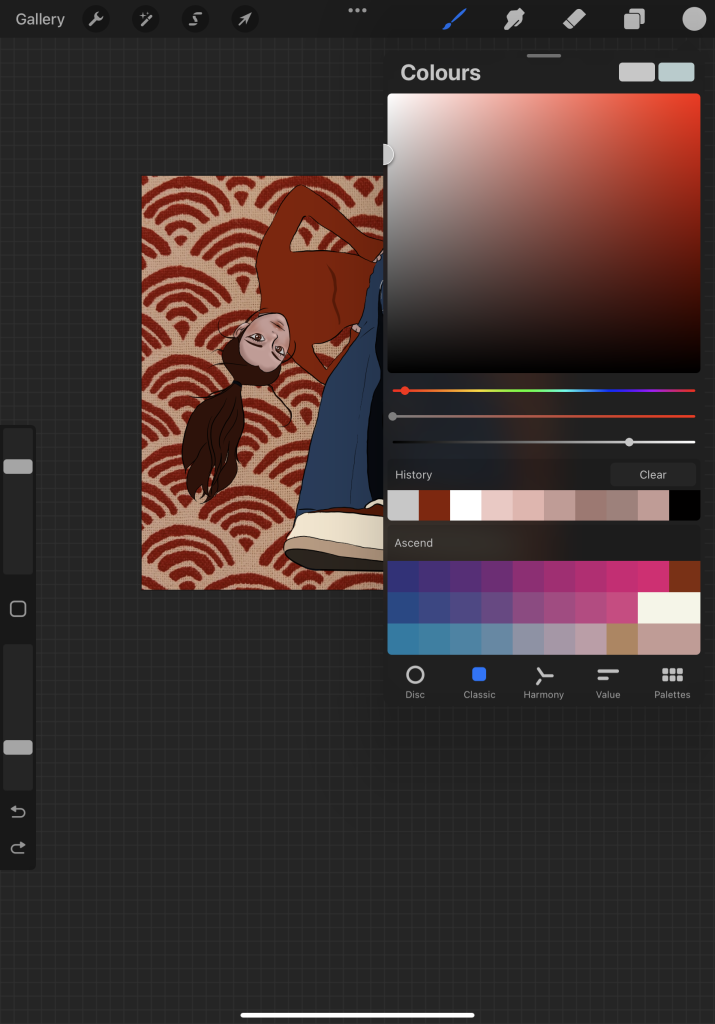Screen dimensions: 715x1024
Task: Pick the teal blue swatch in Ascend palette
Action: click(403, 639)
